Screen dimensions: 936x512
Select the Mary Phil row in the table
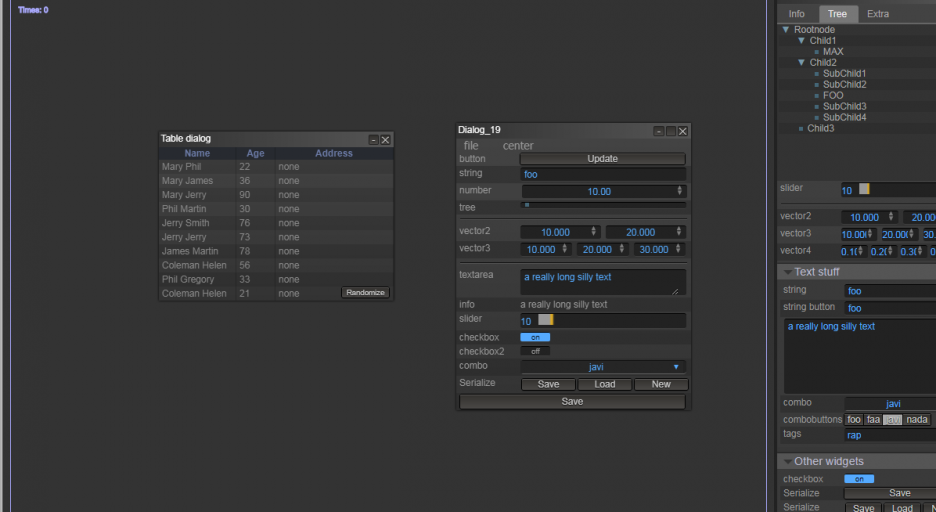tap(276, 166)
